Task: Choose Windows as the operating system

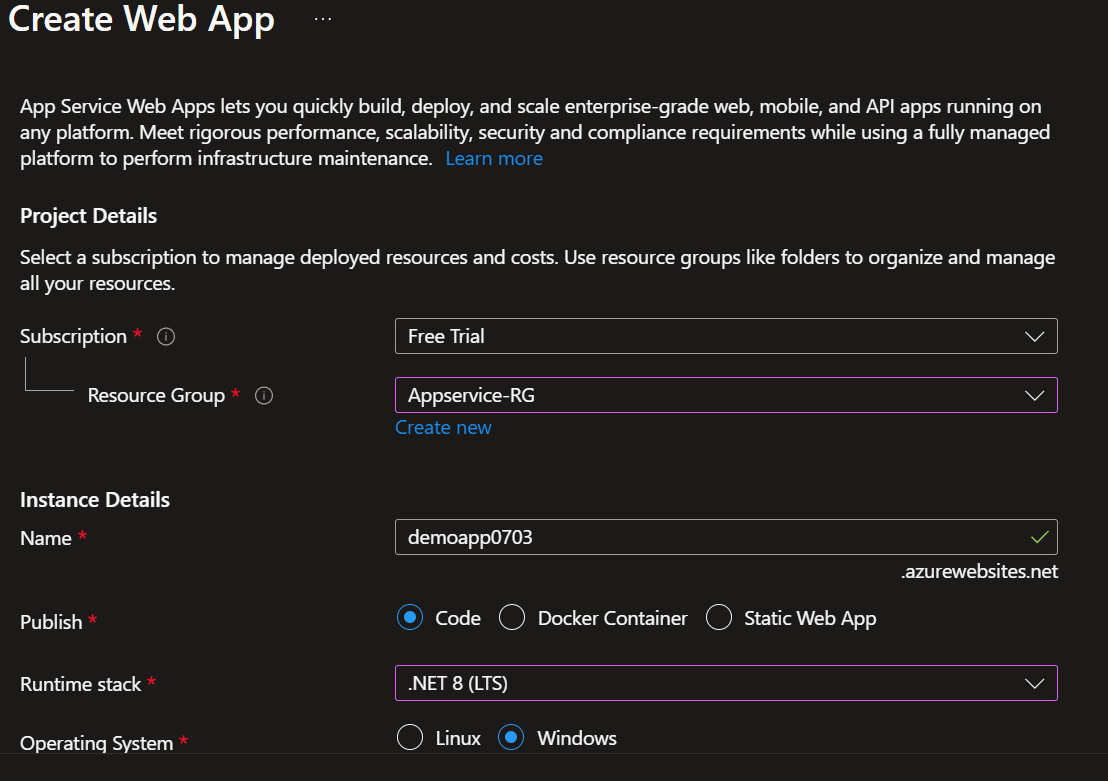Action: pyautogui.click(x=511, y=737)
